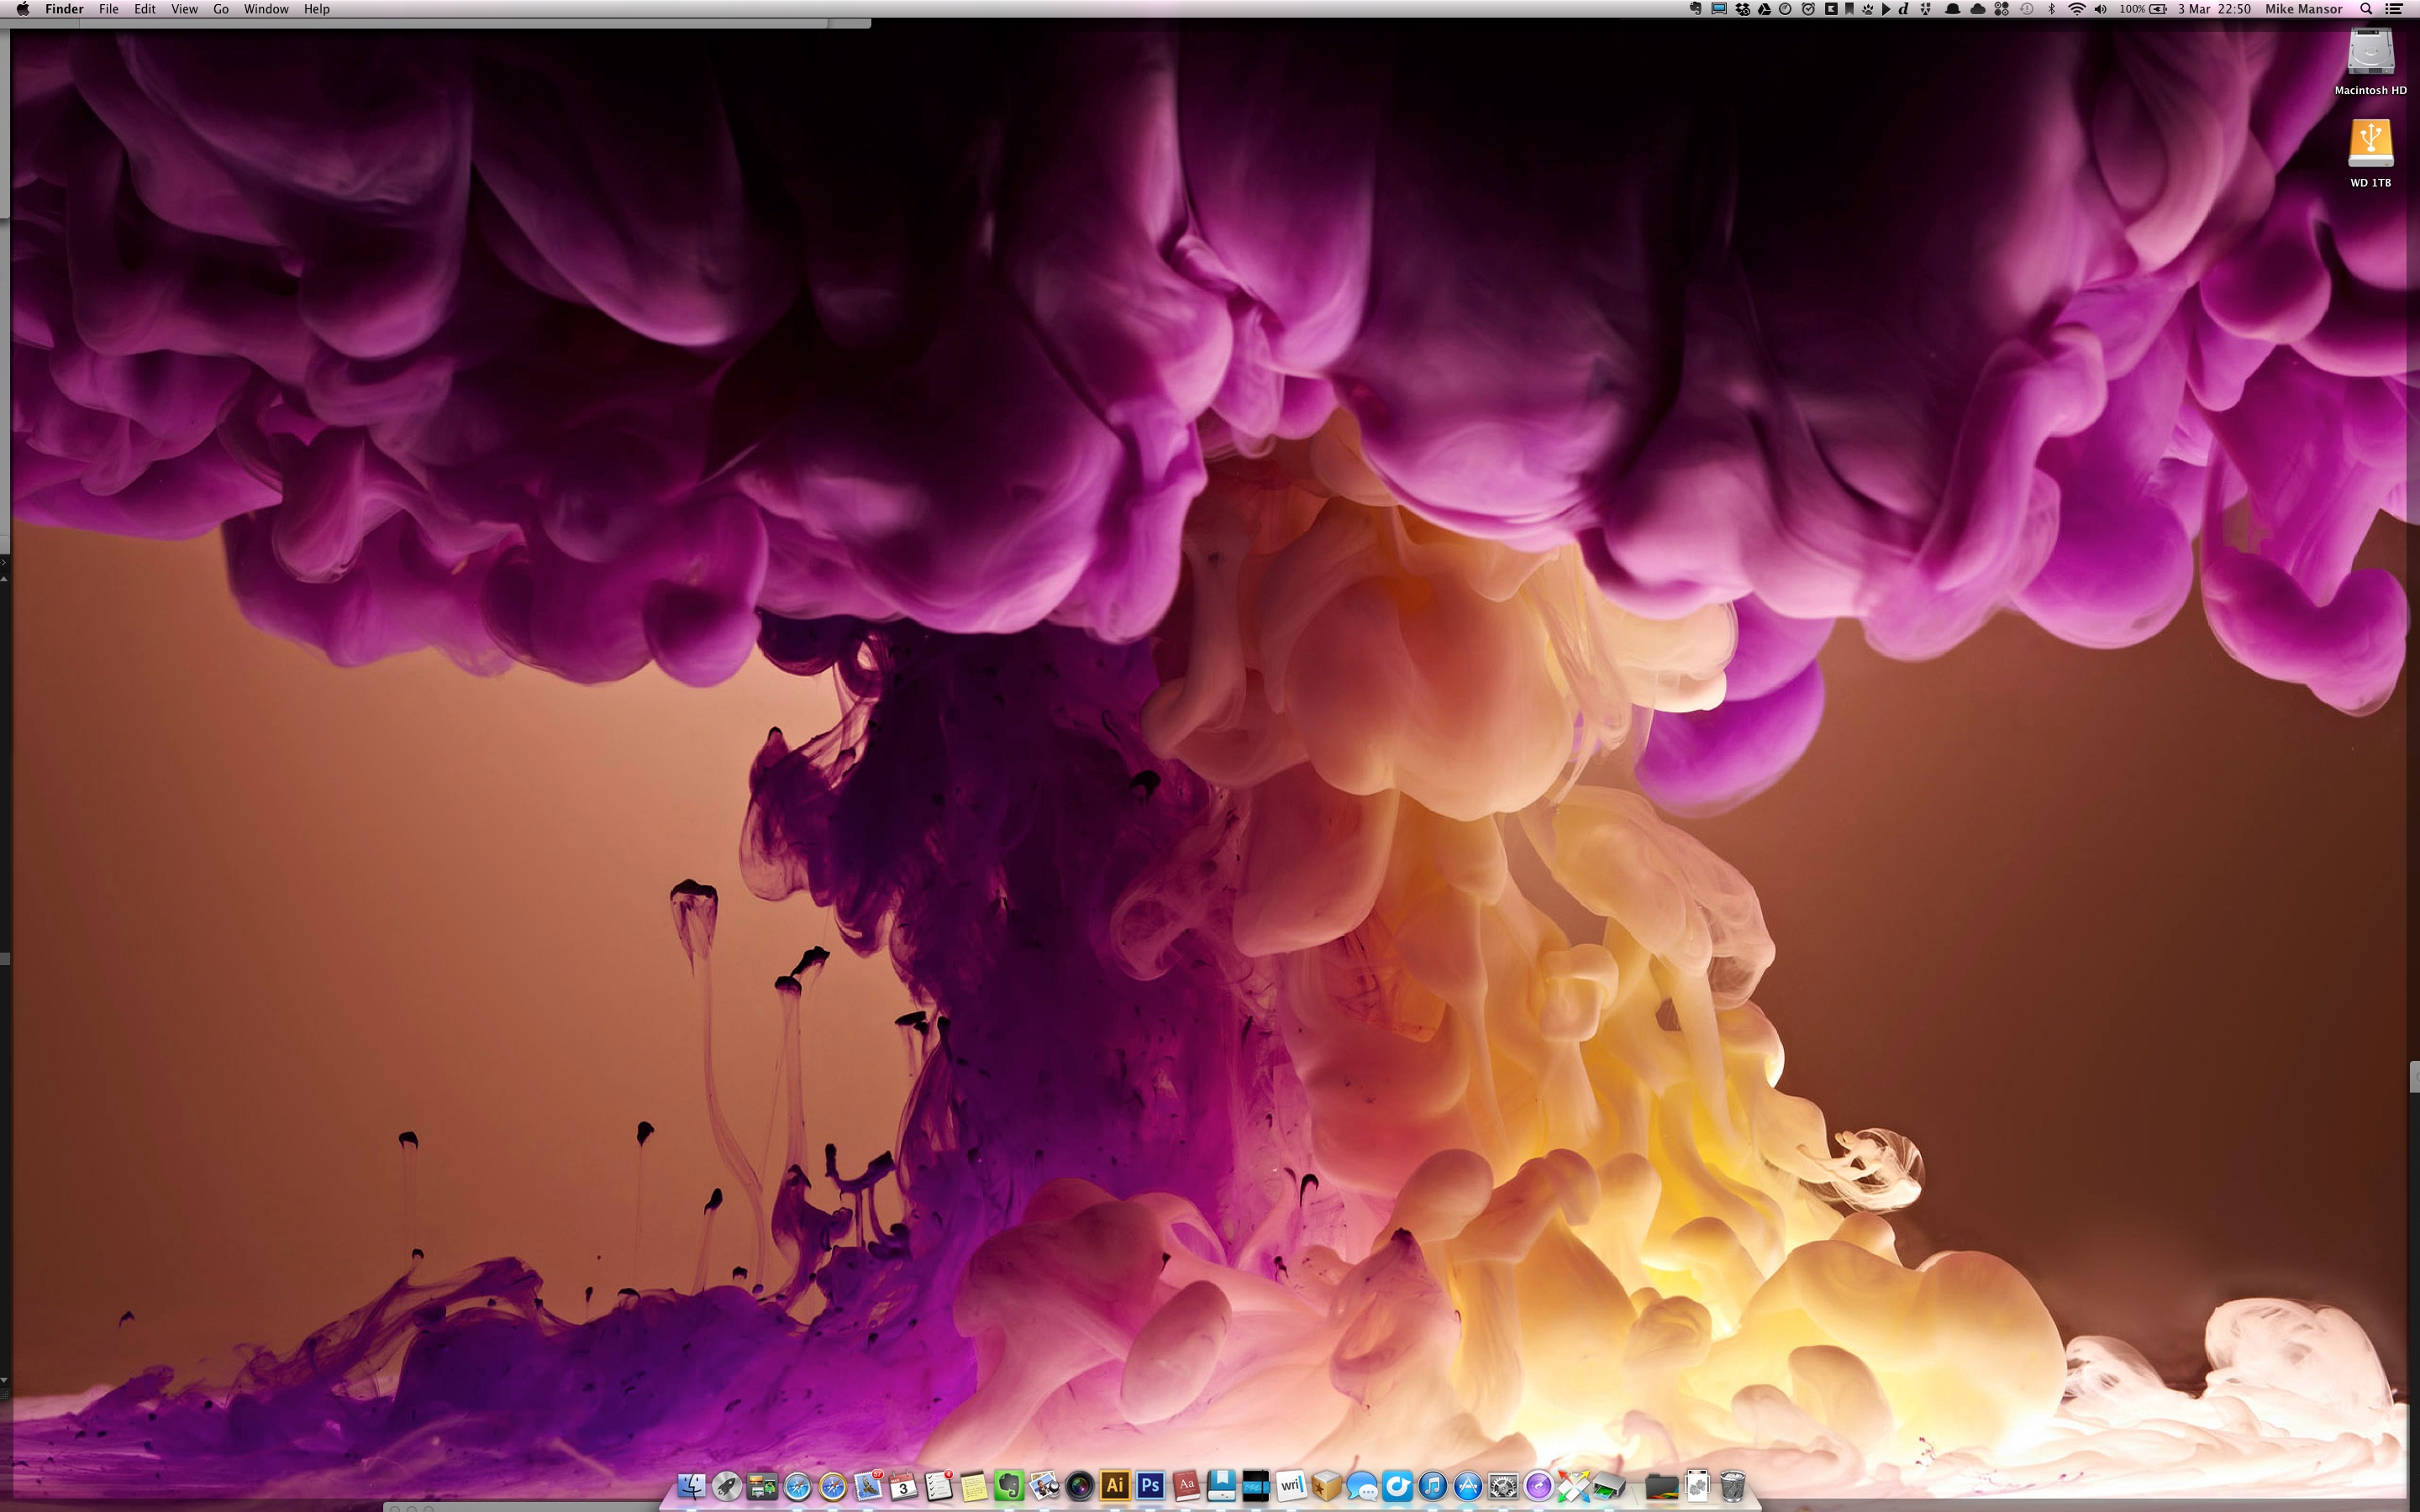The width and height of the screenshot is (2420, 1512).
Task: Open Messages chat bubble icon in Dock
Action: click(x=1361, y=1486)
